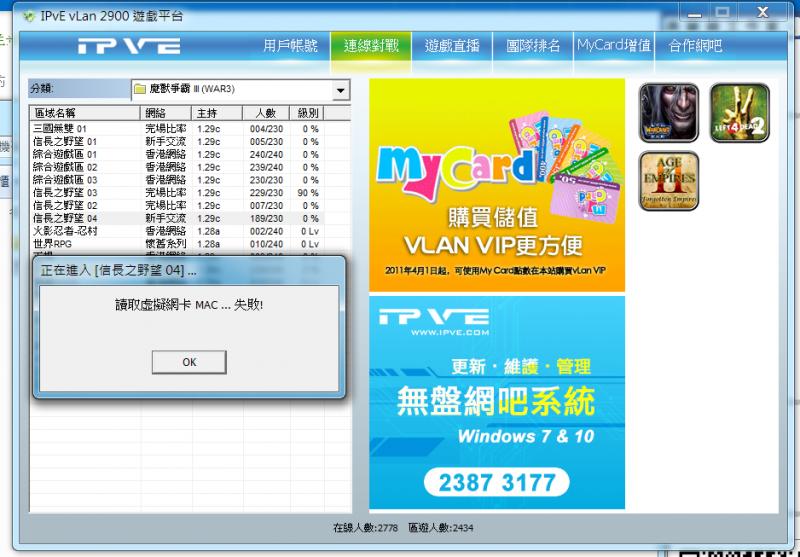Minimize the IPvE vLan window
The image size is (800, 557).
[x=694, y=12]
